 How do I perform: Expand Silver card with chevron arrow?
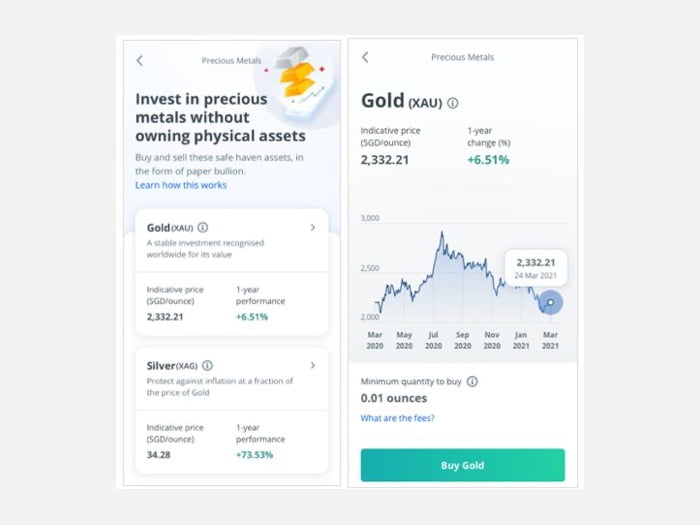pyautogui.click(x=313, y=366)
